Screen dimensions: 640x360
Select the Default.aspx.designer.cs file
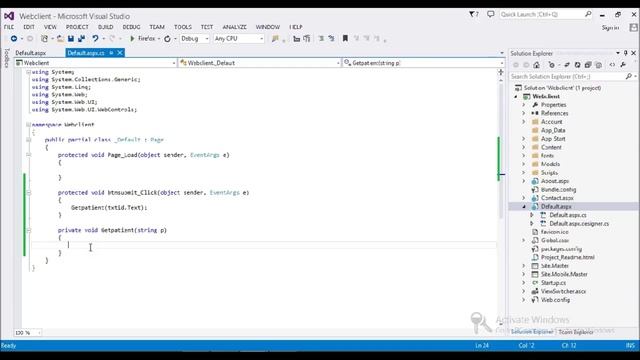point(579,223)
